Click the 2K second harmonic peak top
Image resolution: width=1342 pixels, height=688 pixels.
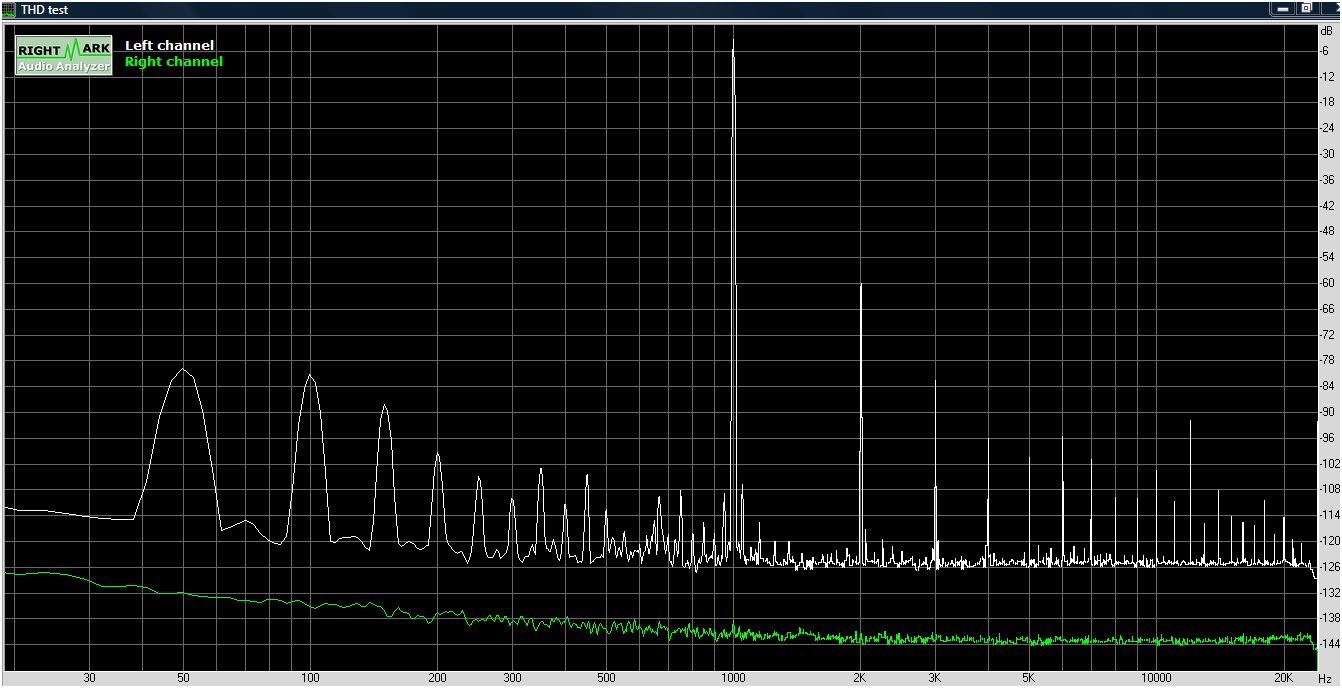[860, 286]
